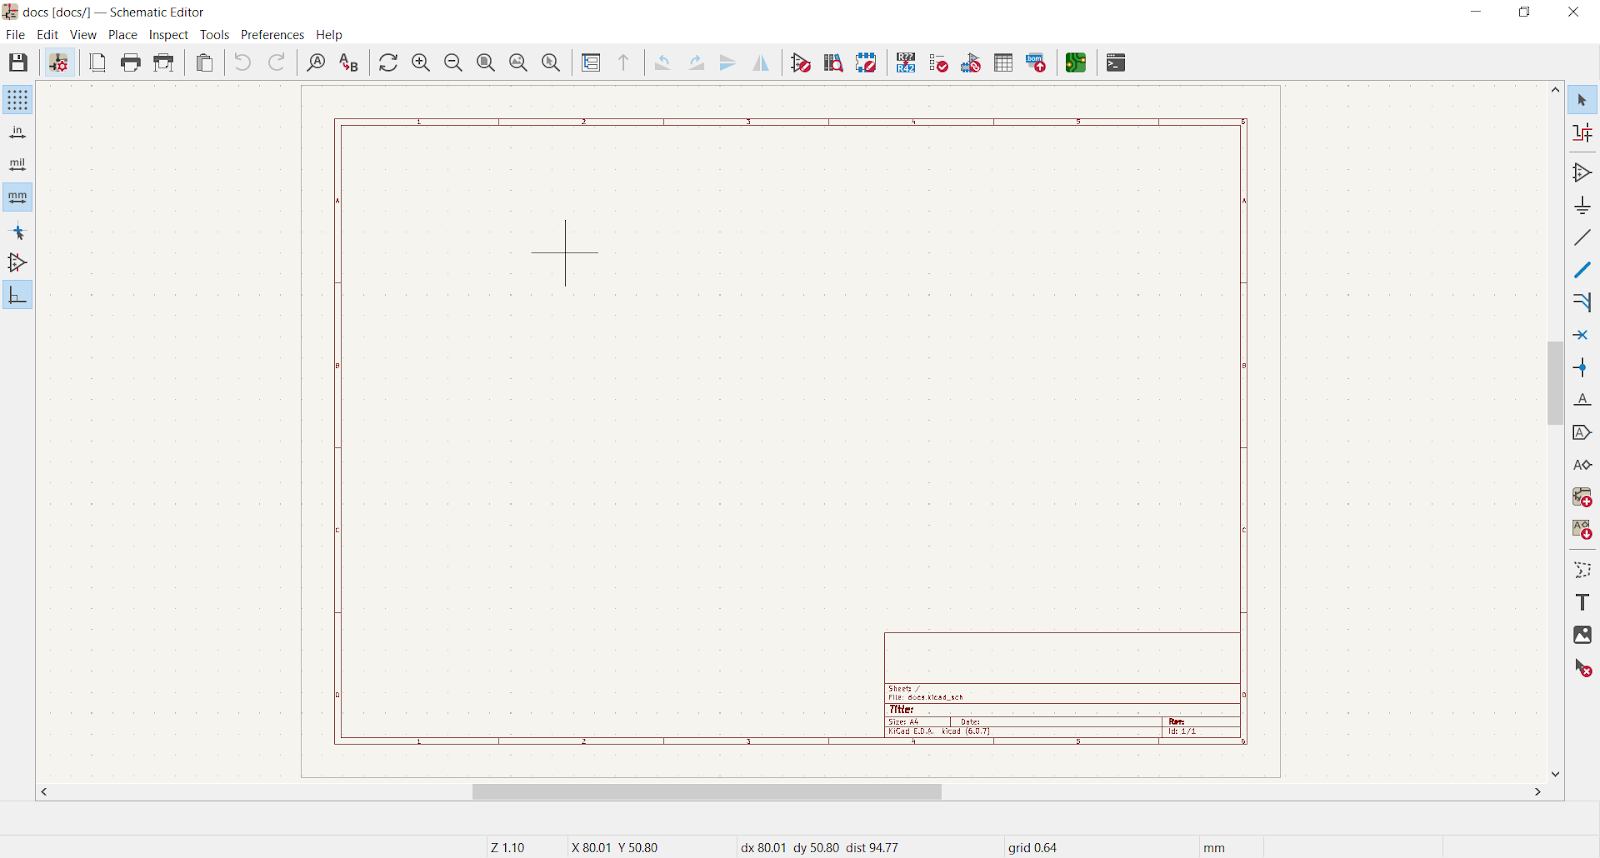The height and width of the screenshot is (858, 1600).
Task: Toggle full-window crosshair cursor
Action: click(x=17, y=232)
